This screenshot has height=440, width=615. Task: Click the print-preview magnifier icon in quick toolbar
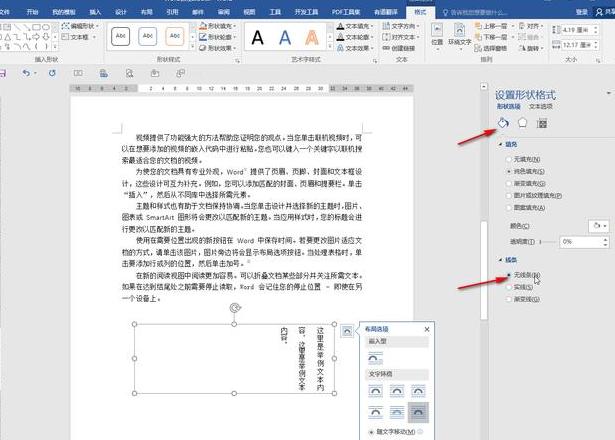(x=129, y=73)
